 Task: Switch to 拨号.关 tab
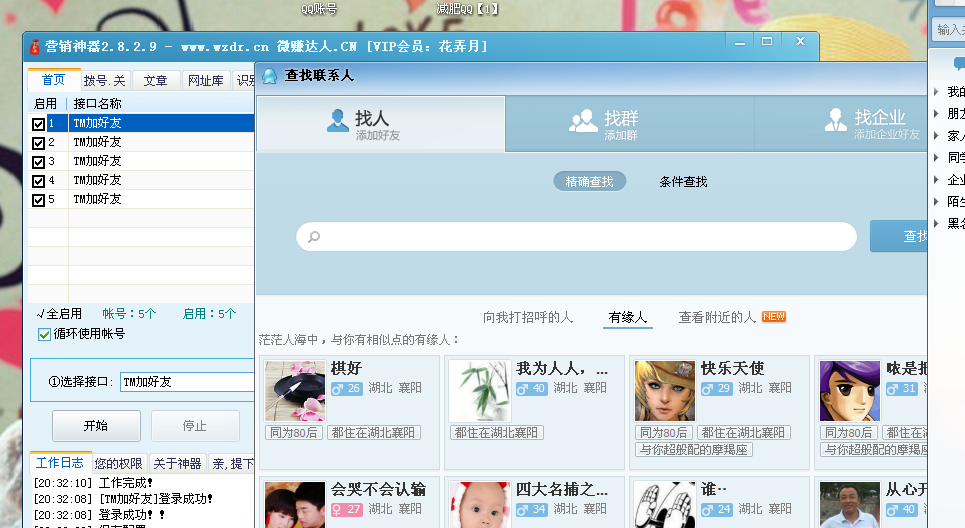pyautogui.click(x=105, y=81)
